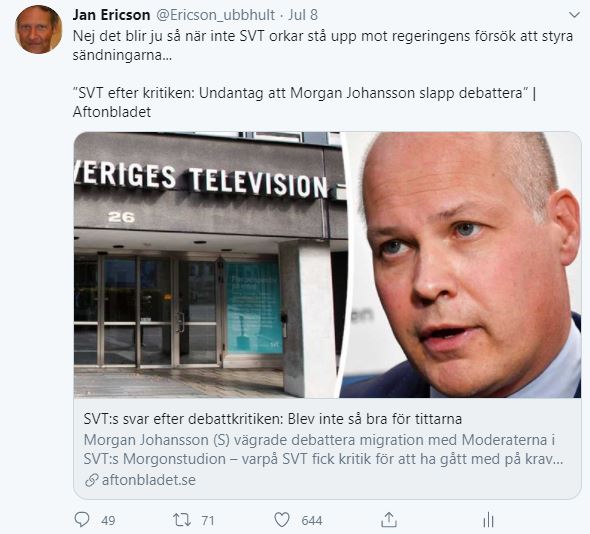
Task: Click the tweet text mentioning SVT
Action: pos(323,46)
